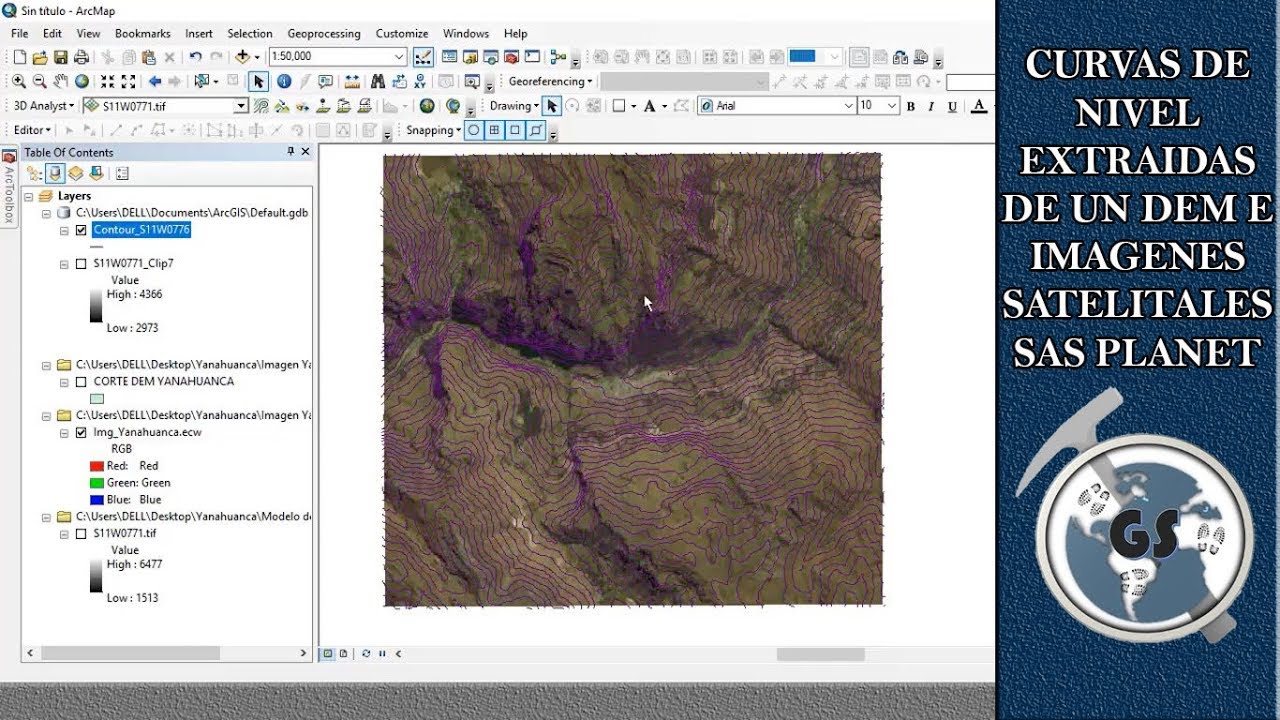Uncheck the Contour_S11W0776 layer
Viewport: 1280px width, 720px height.
(81, 230)
